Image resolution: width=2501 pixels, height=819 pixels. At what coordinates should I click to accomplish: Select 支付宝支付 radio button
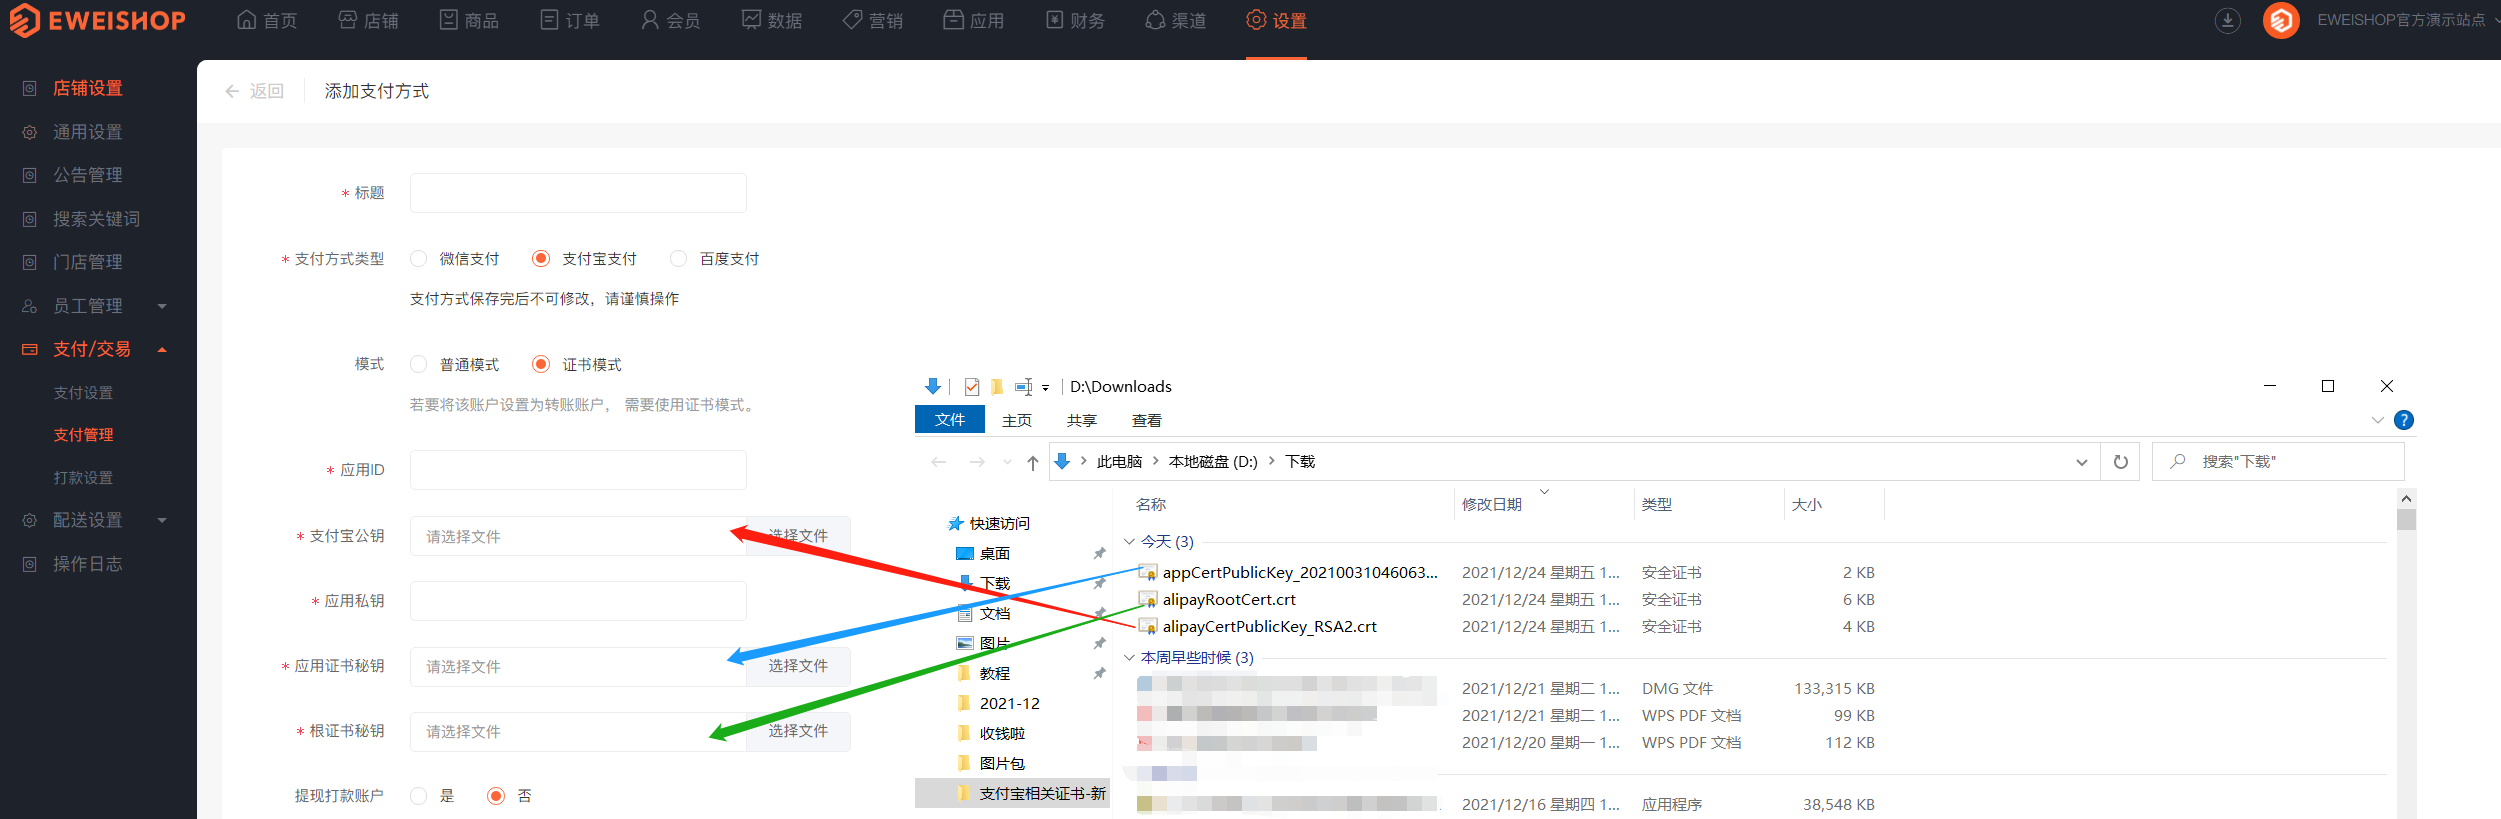click(541, 259)
